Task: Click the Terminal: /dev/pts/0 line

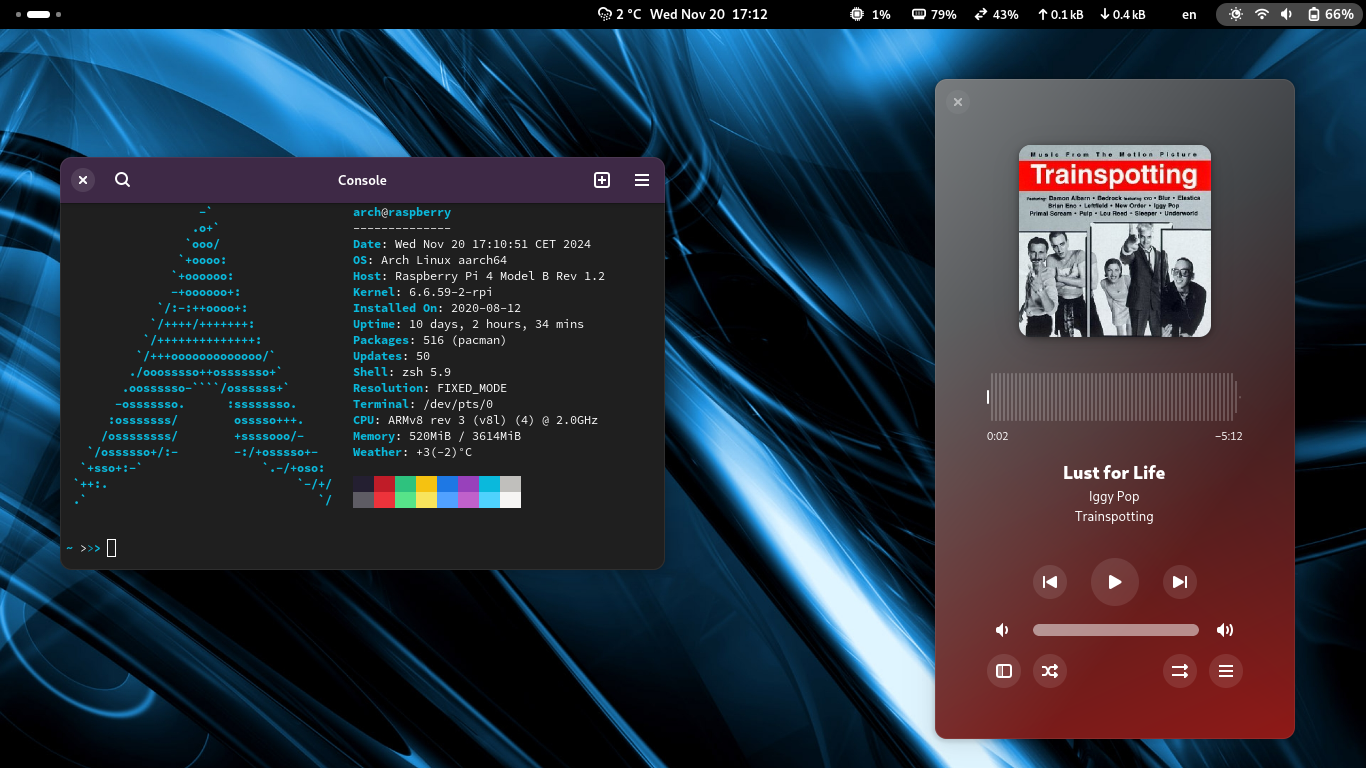Action: pos(423,404)
